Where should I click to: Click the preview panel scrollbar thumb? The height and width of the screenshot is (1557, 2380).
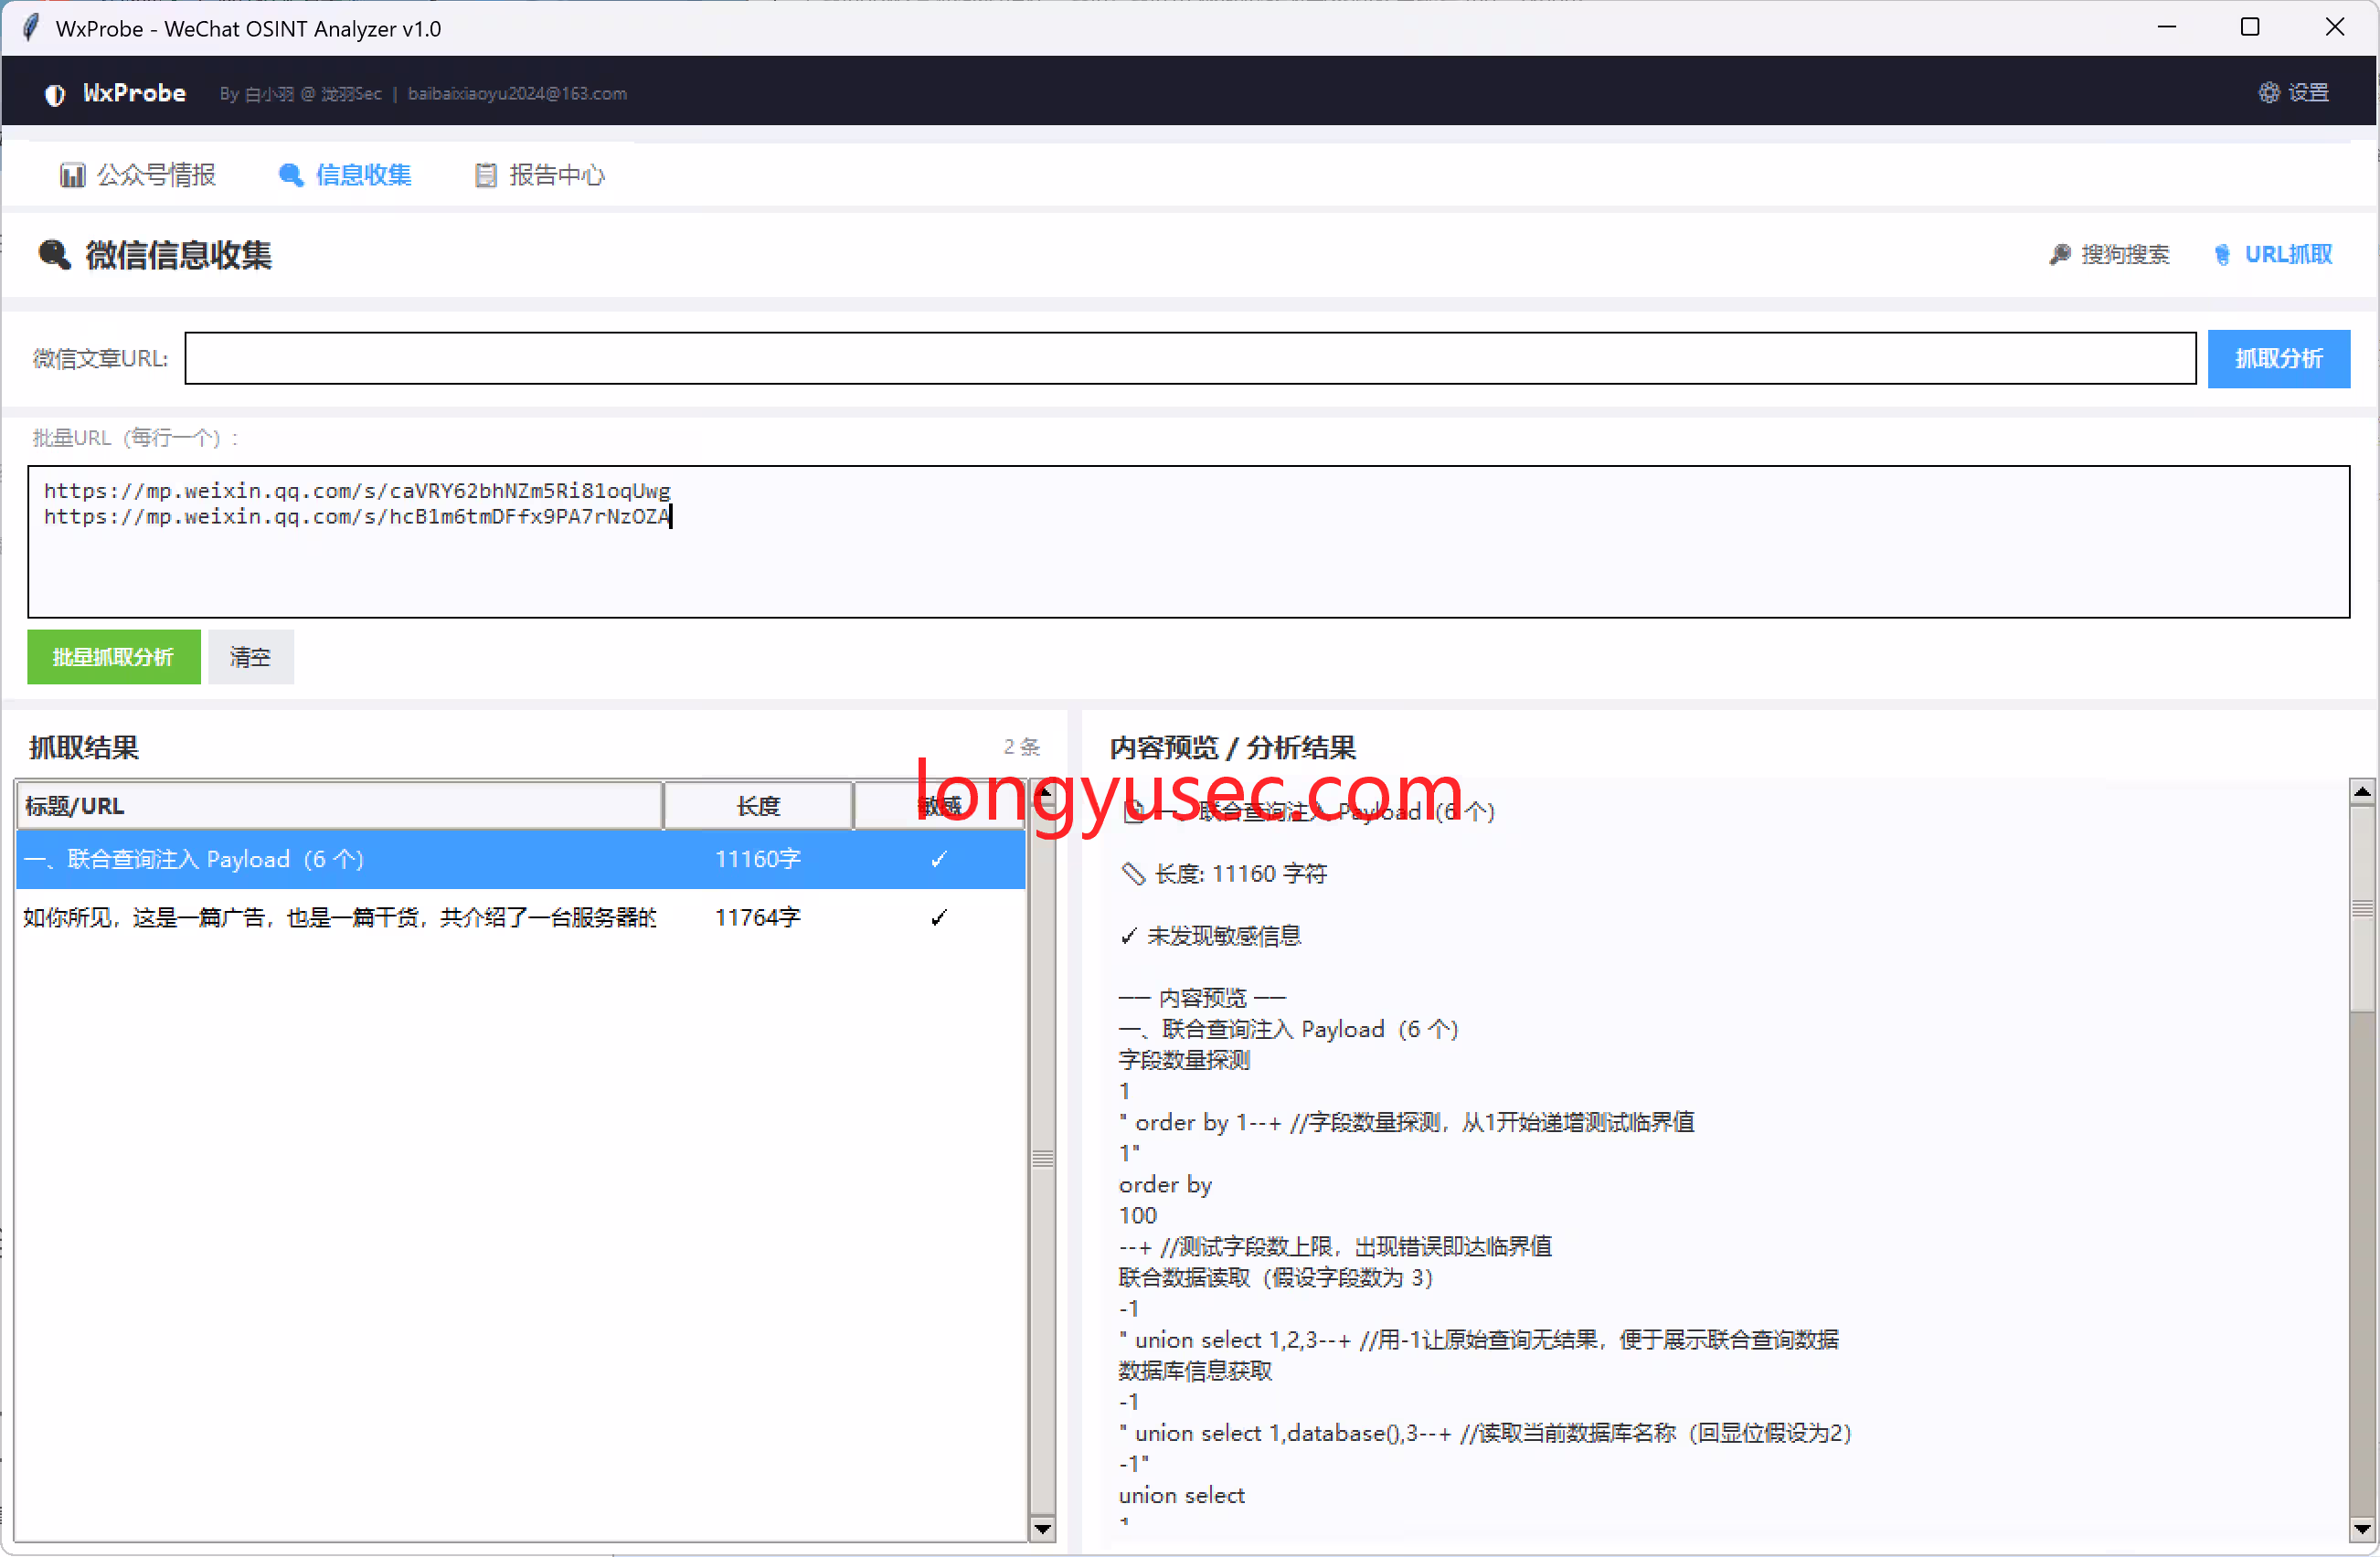pos(2361,908)
